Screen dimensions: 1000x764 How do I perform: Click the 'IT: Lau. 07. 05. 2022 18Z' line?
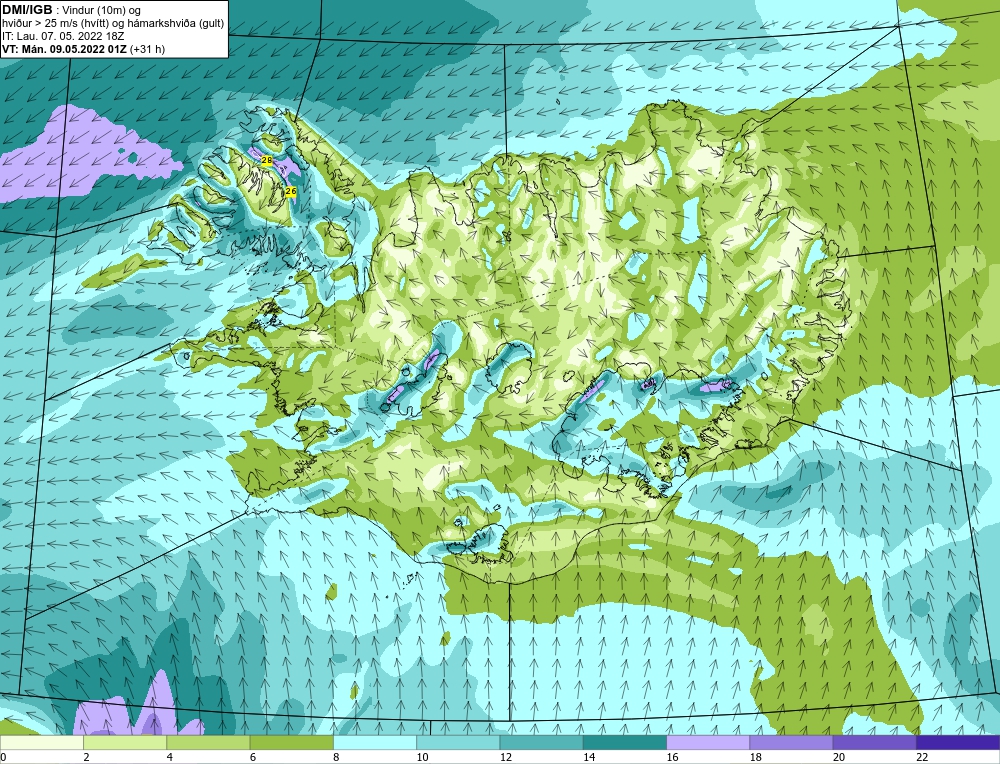tap(63, 36)
